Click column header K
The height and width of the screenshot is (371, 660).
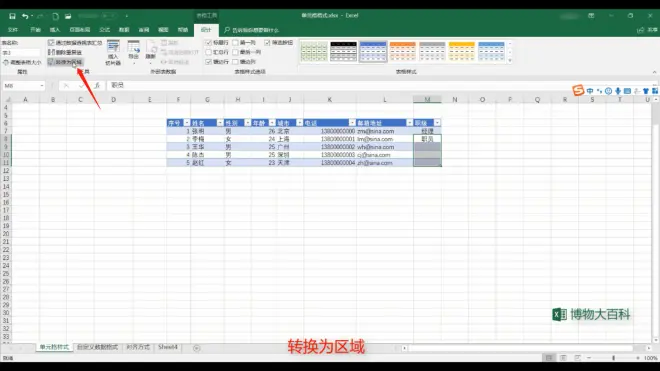330,100
